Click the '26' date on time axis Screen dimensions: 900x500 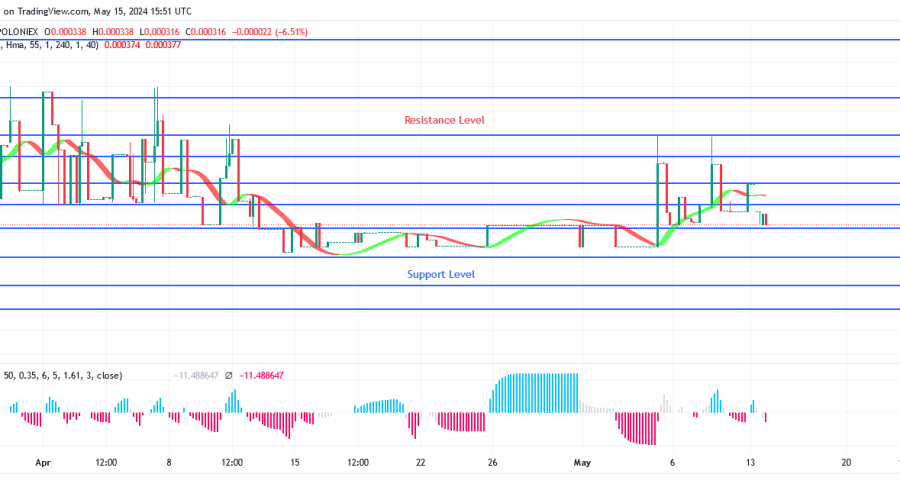pyautogui.click(x=492, y=463)
